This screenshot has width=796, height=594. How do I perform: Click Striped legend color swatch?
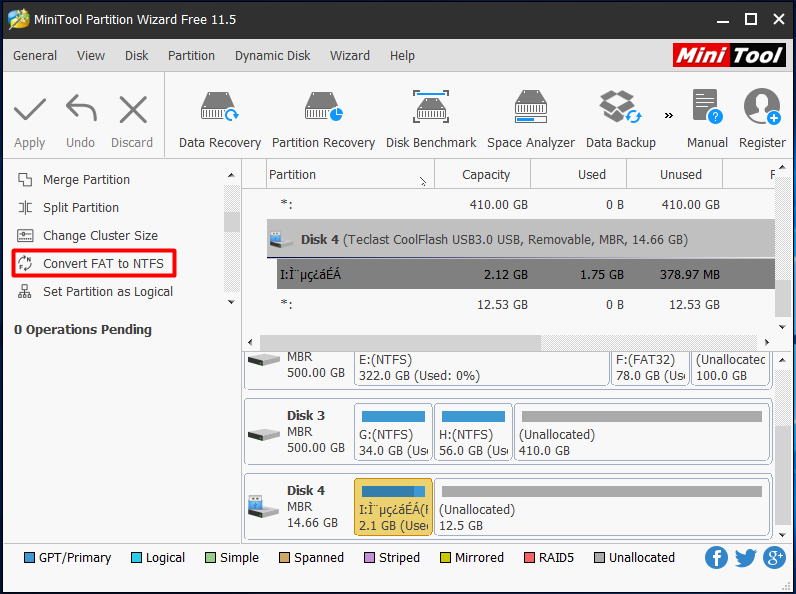click(x=369, y=557)
